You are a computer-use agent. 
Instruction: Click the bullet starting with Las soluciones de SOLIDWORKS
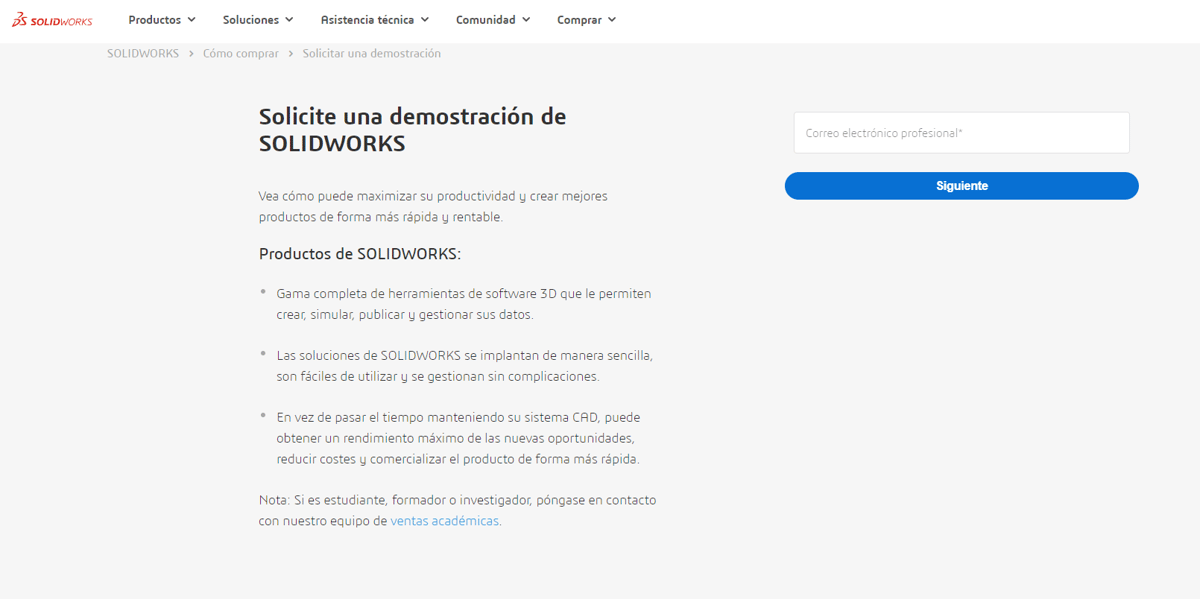coord(465,366)
